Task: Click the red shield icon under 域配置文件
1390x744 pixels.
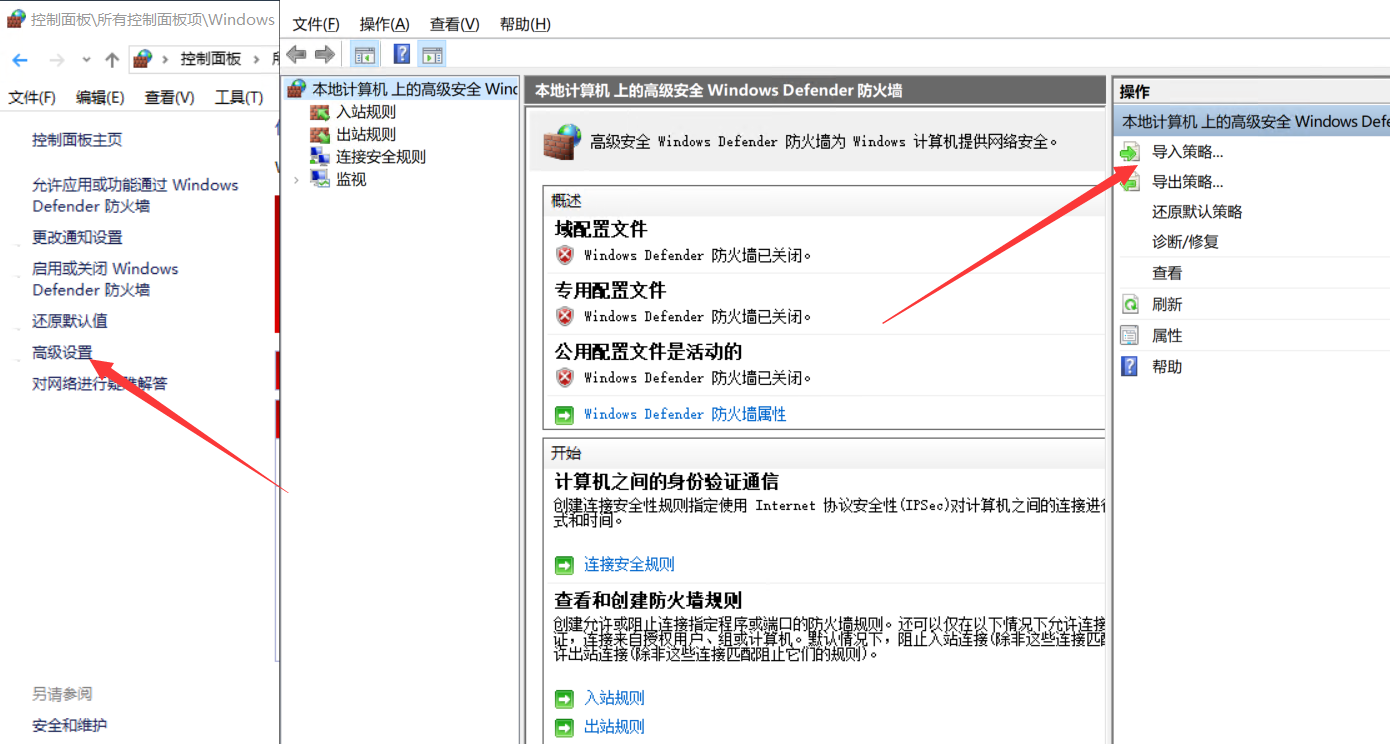Action: [565, 255]
